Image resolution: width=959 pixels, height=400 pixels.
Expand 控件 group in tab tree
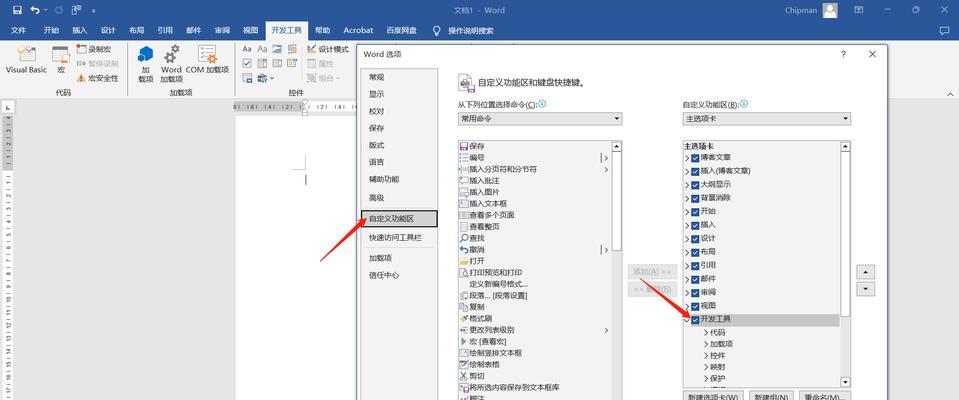(x=706, y=356)
